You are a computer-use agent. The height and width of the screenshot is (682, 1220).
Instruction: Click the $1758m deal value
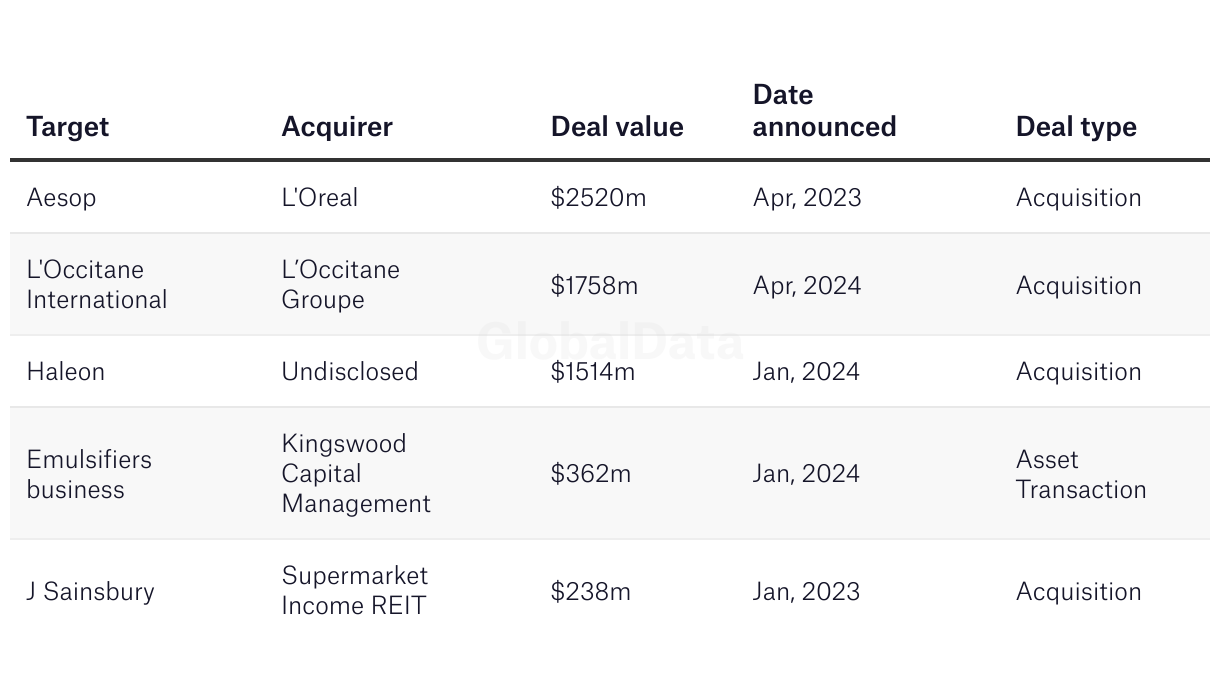tap(594, 286)
